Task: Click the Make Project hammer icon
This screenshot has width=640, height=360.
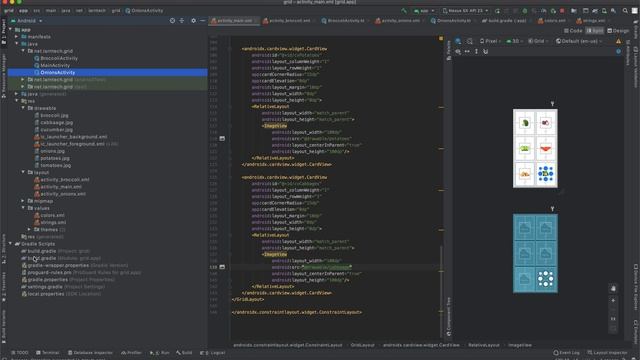Action: pos(404,11)
